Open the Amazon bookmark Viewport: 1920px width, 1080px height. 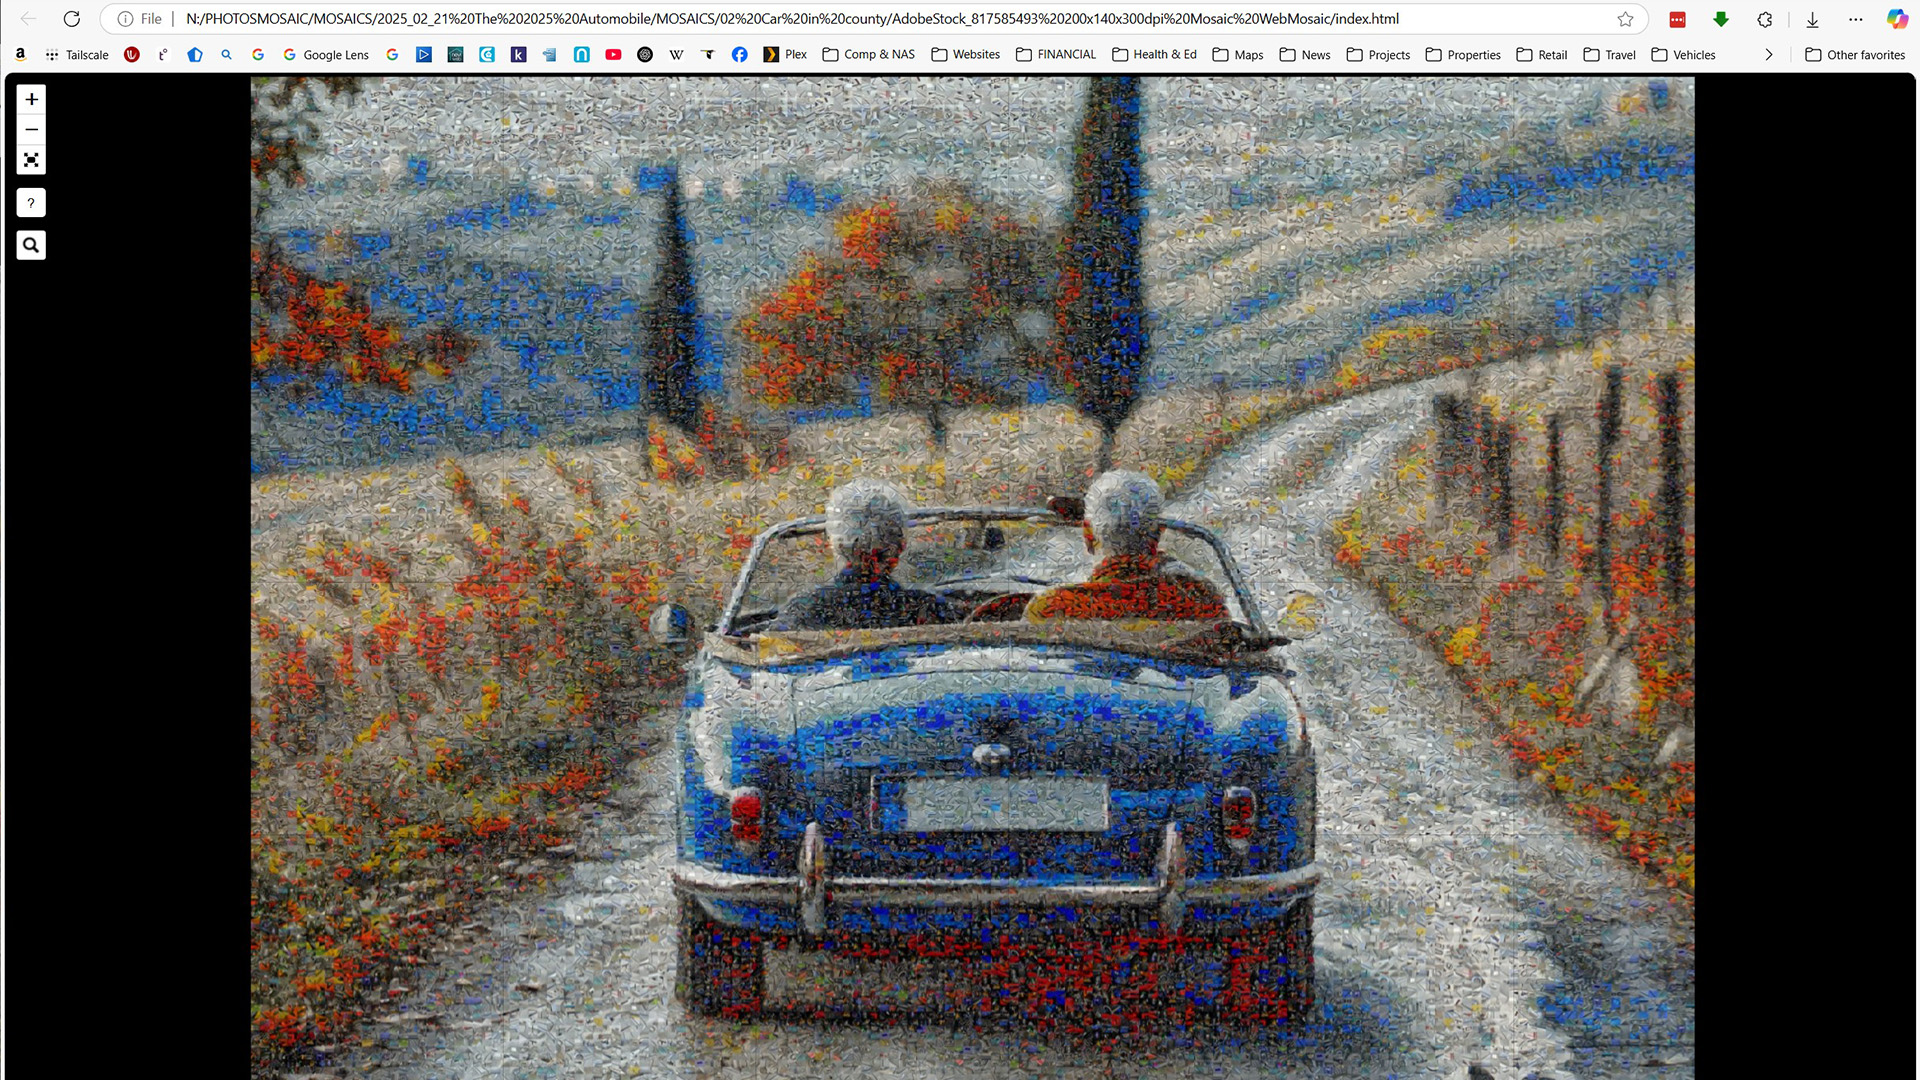[x=20, y=54]
